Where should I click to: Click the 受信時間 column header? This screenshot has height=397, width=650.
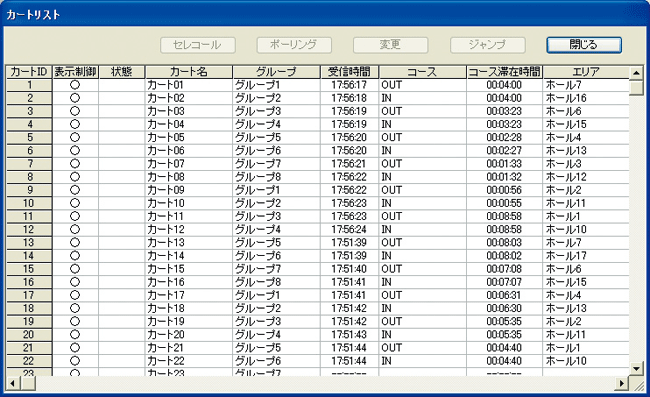point(349,72)
